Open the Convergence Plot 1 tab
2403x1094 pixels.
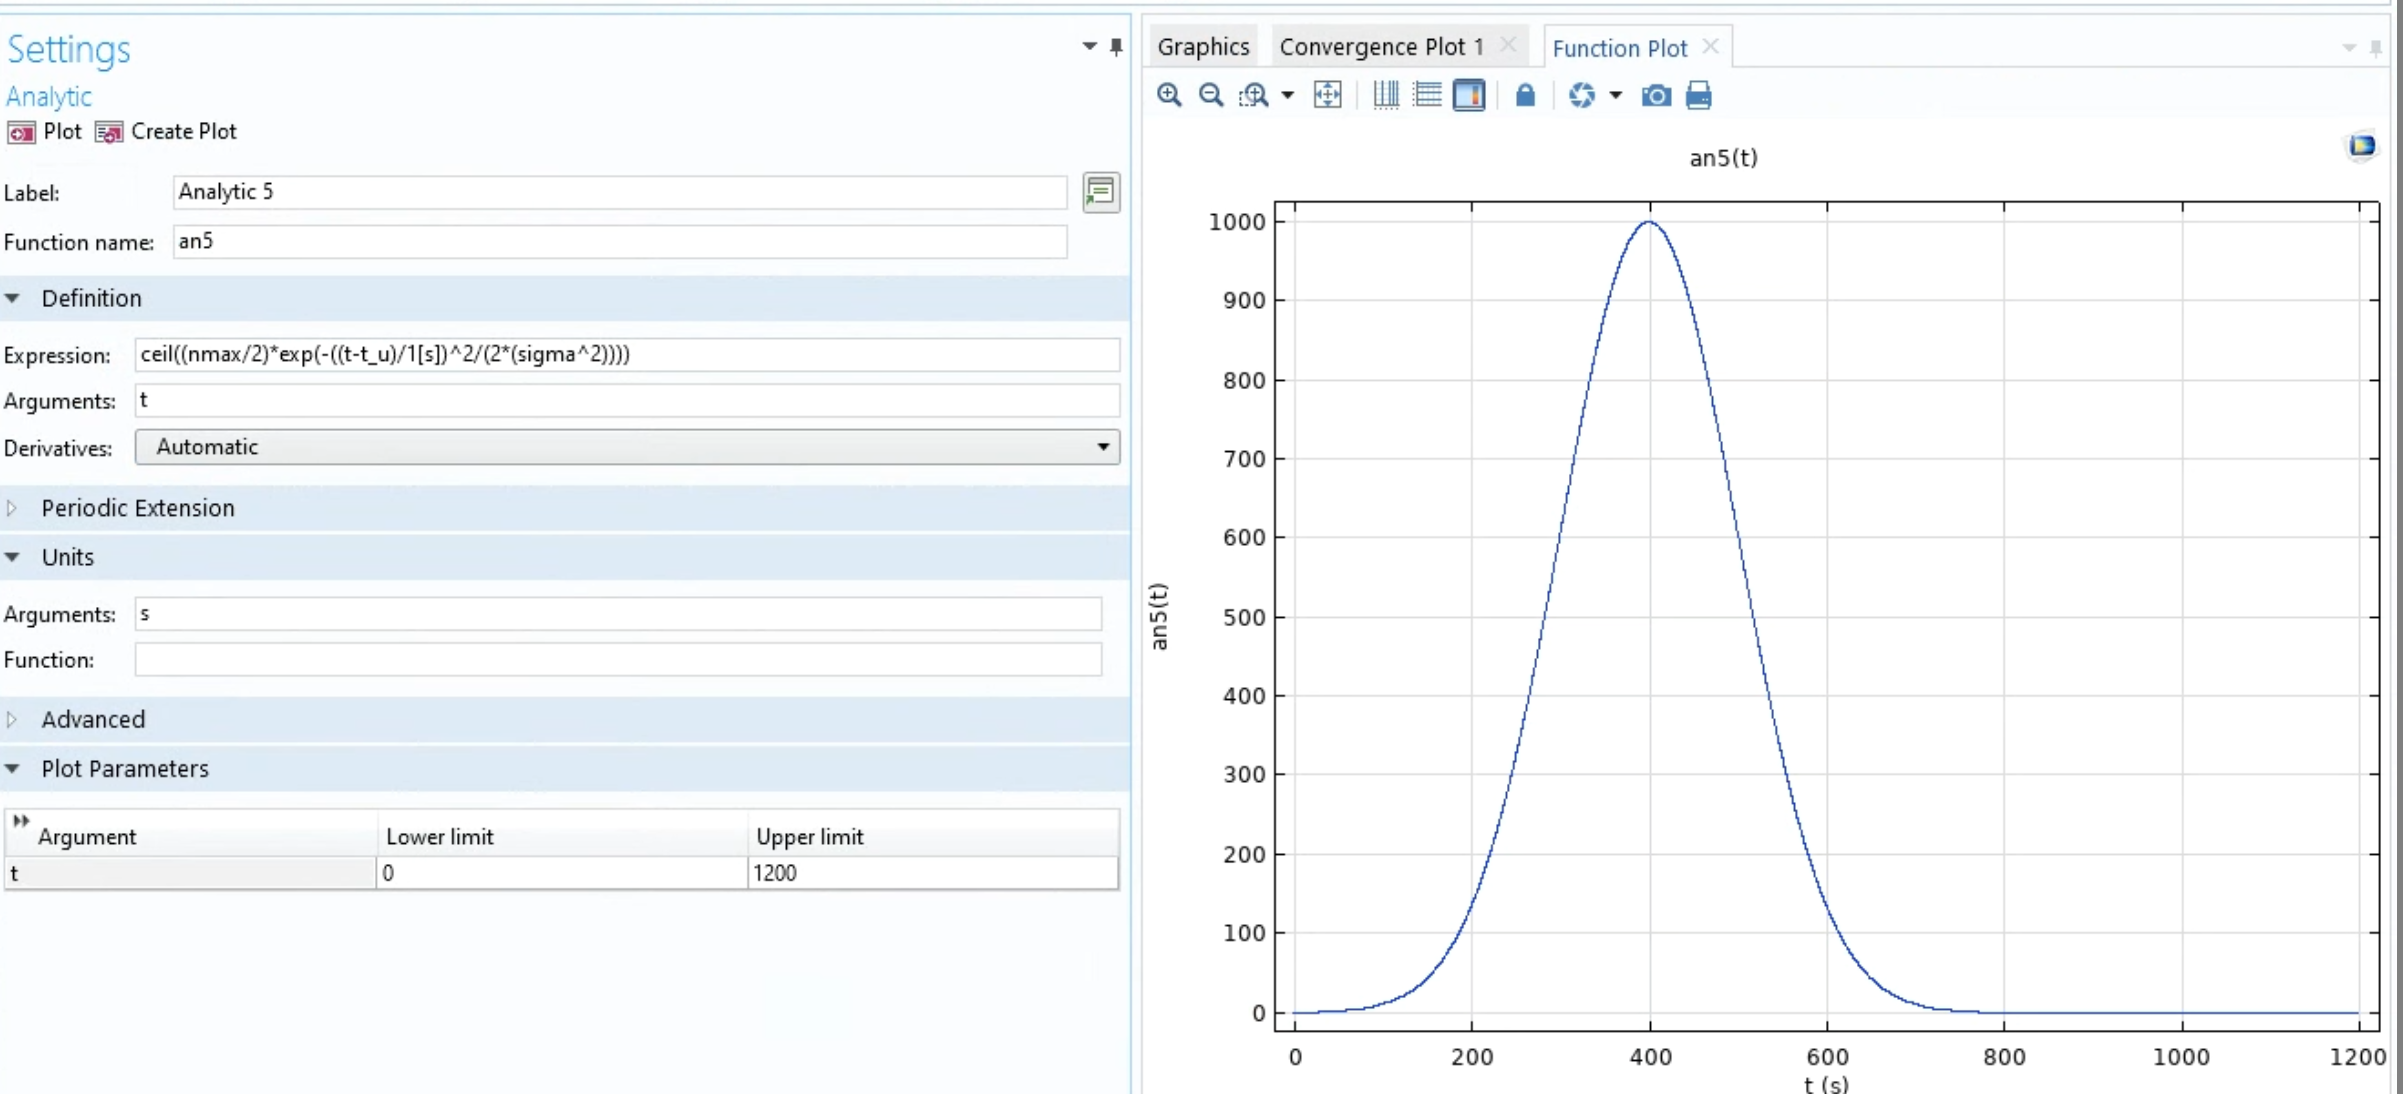coord(1381,47)
